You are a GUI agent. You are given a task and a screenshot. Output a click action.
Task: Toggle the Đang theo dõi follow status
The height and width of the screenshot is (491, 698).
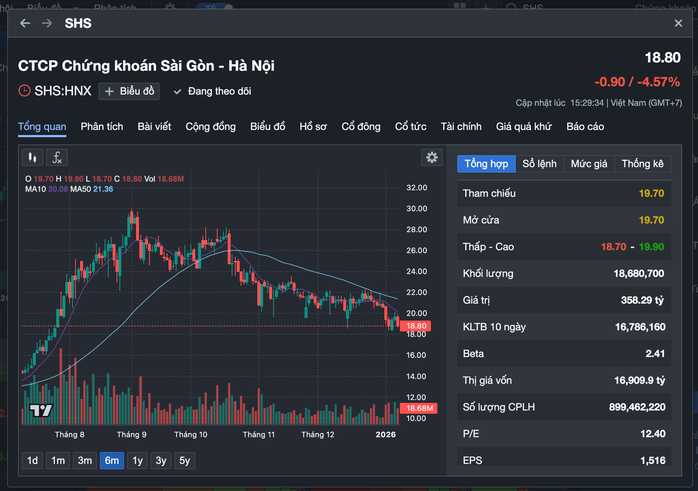[x=214, y=91]
